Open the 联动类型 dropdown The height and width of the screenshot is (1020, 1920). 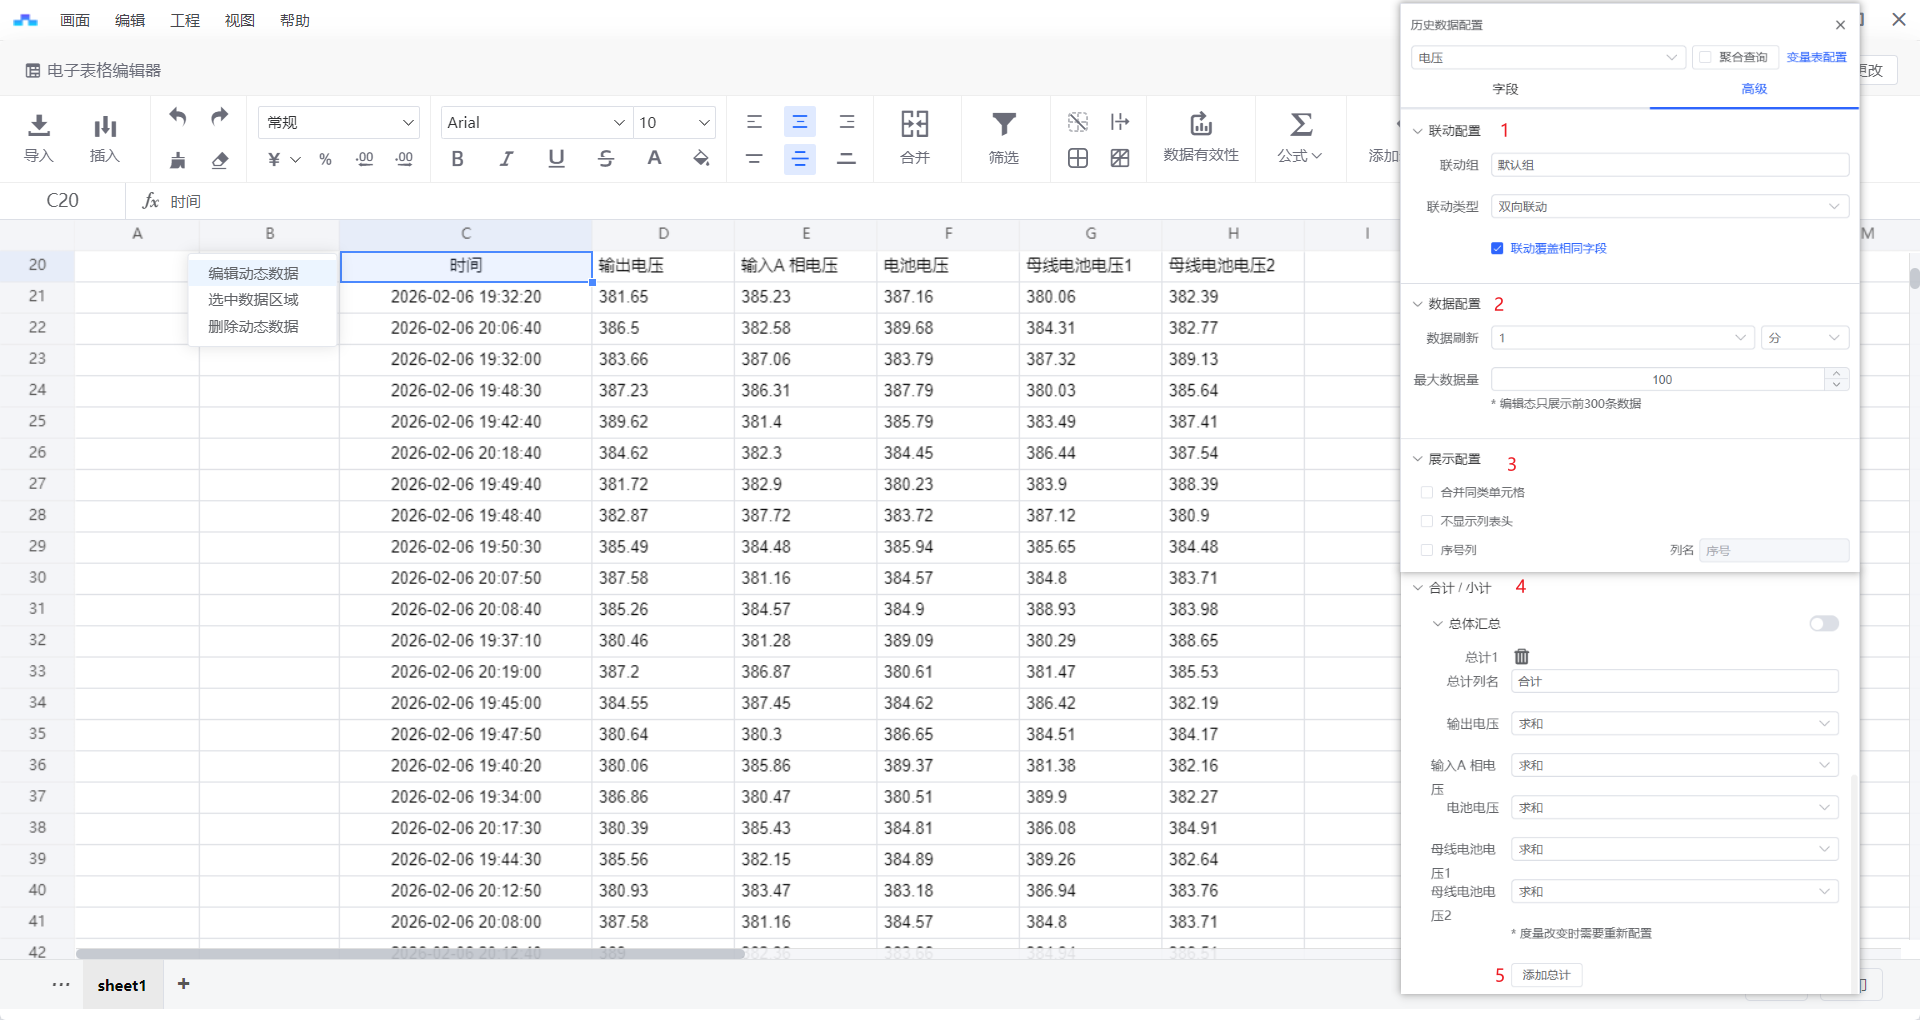click(1669, 207)
